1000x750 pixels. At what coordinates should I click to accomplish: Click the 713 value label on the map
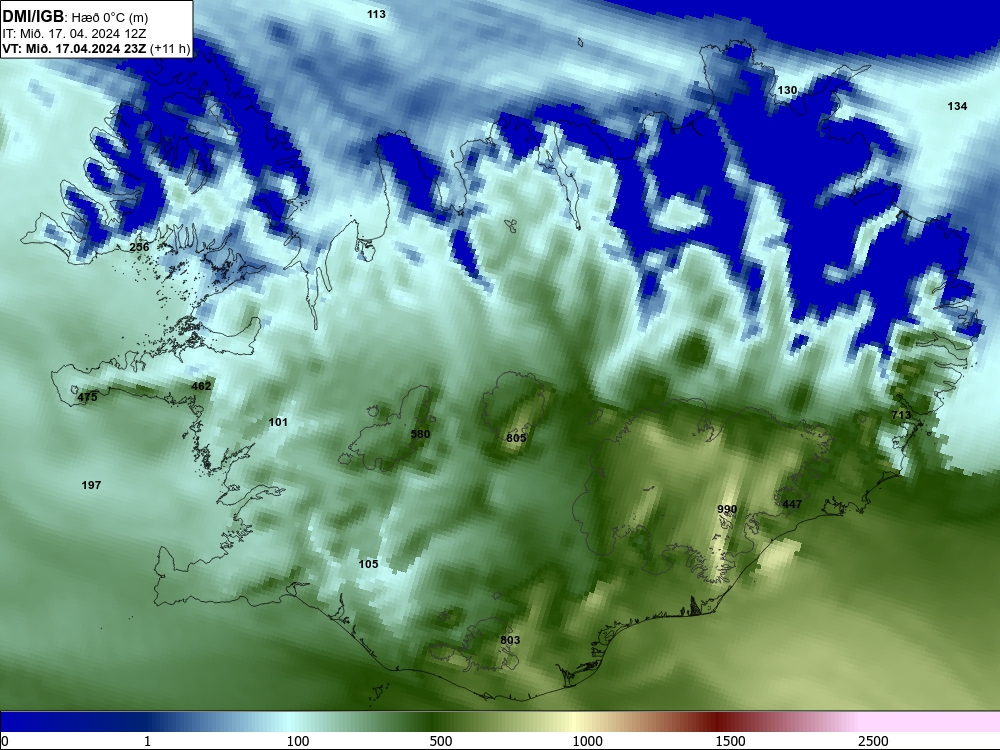click(901, 415)
